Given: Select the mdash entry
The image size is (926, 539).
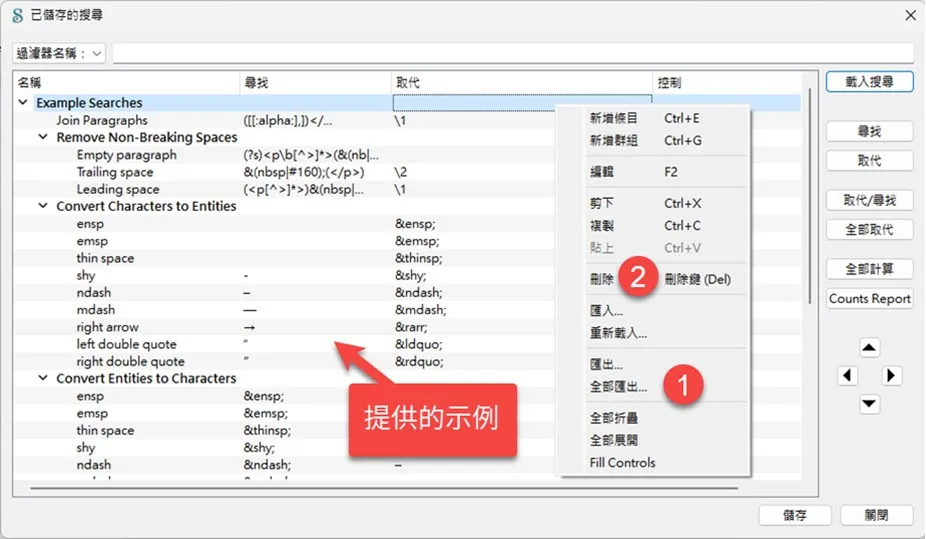Looking at the screenshot, I should (x=96, y=309).
